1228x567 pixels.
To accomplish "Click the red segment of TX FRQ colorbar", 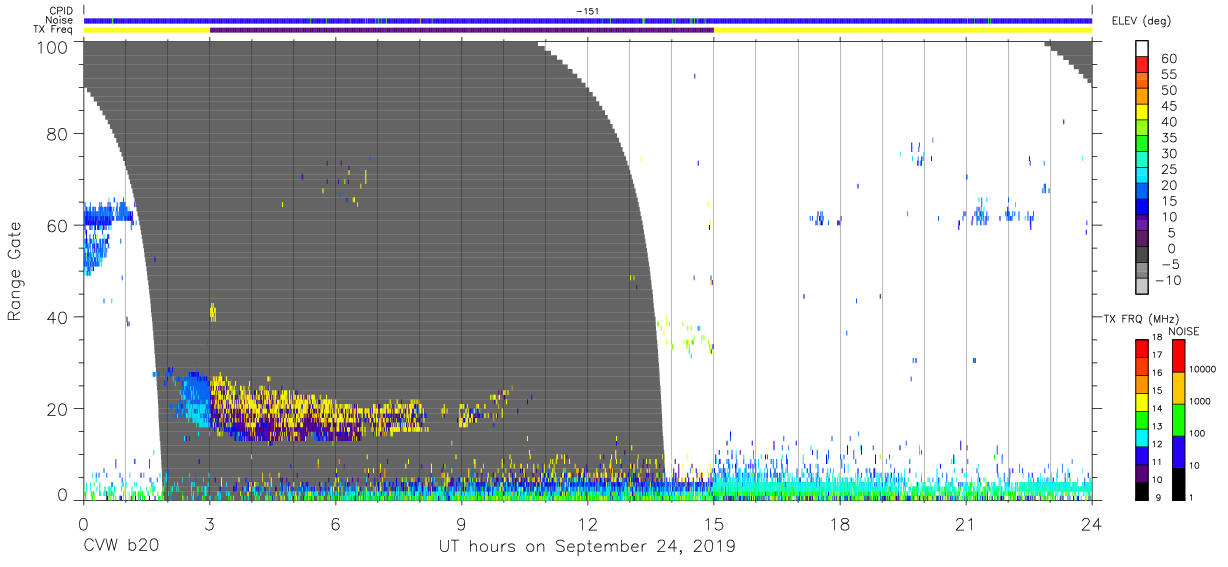I will [x=1142, y=349].
